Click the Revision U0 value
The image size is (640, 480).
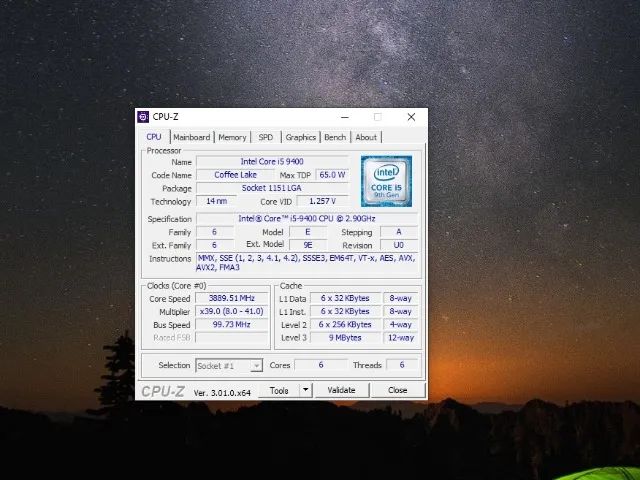399,245
